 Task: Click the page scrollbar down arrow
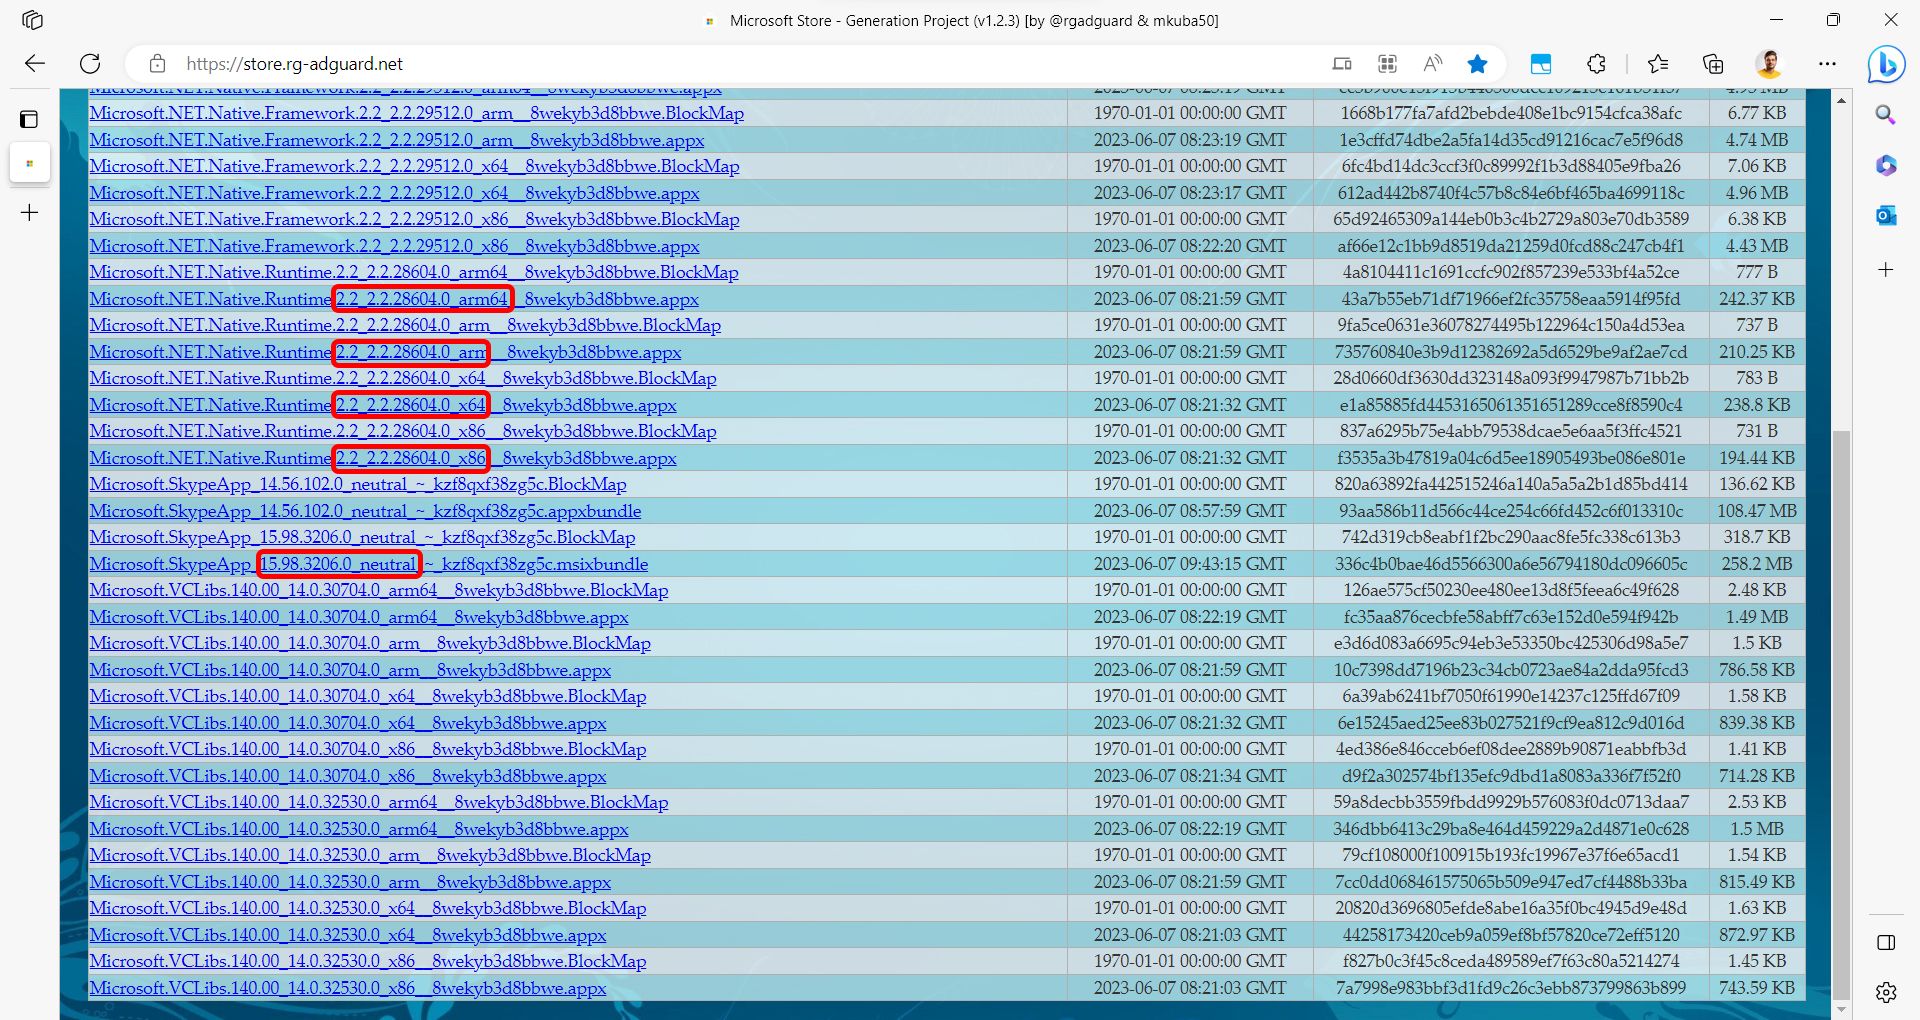[x=1841, y=1010]
